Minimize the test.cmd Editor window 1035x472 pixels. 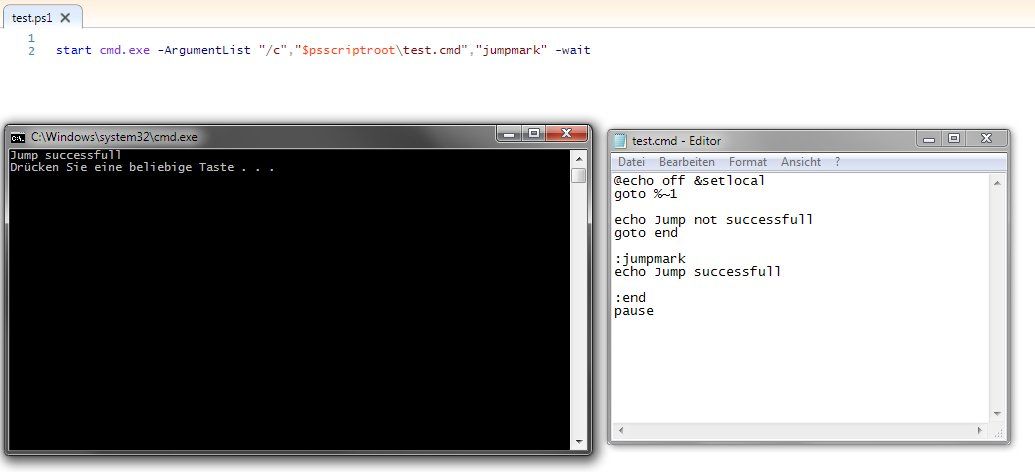(929, 139)
